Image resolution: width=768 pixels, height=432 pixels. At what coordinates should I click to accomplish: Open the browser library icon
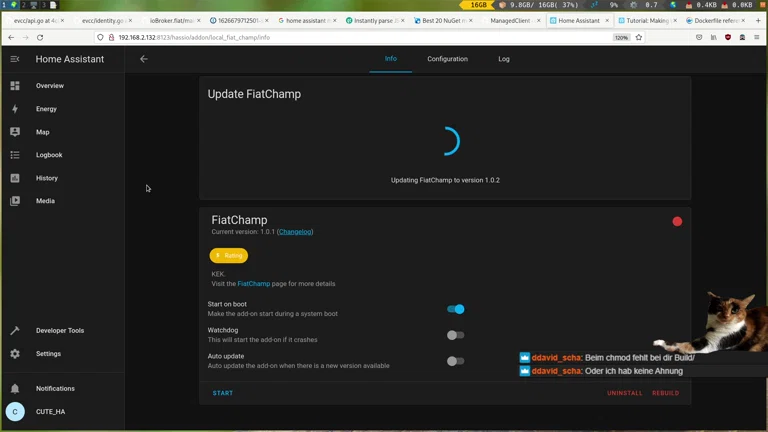[x=714, y=37]
